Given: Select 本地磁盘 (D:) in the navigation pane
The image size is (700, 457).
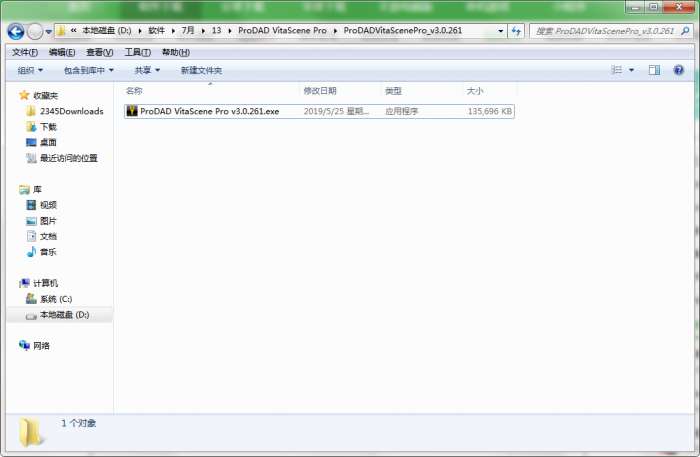Looking at the screenshot, I should coord(65,315).
